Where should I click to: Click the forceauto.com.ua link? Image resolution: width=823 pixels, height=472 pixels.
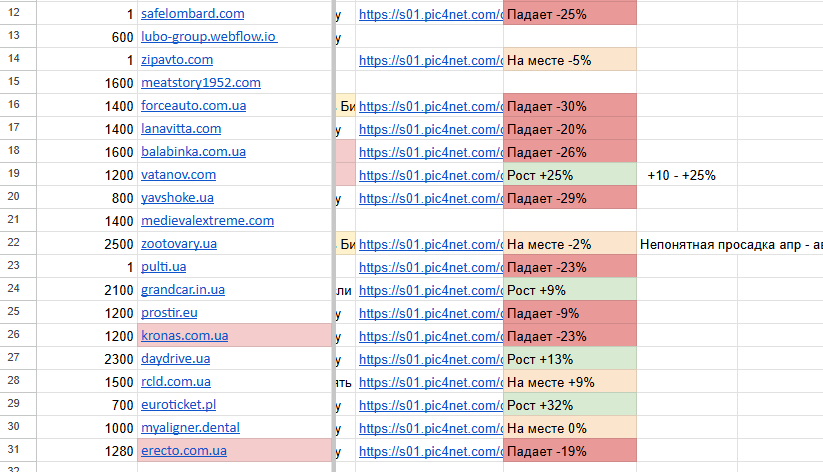(x=193, y=106)
